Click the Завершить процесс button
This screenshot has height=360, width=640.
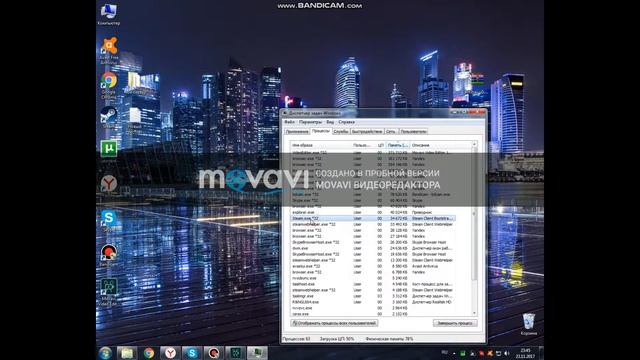(455, 323)
